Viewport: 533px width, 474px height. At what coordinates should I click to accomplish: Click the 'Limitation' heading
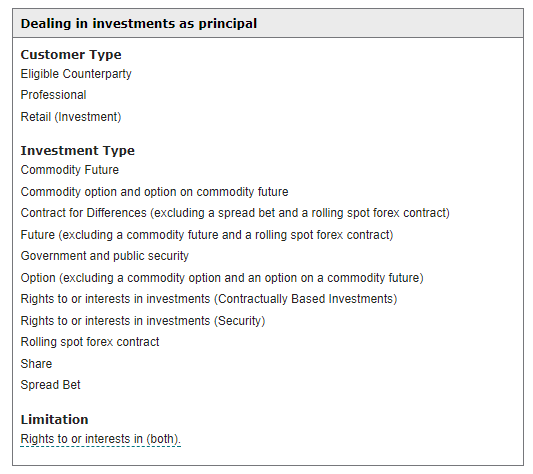[54, 419]
